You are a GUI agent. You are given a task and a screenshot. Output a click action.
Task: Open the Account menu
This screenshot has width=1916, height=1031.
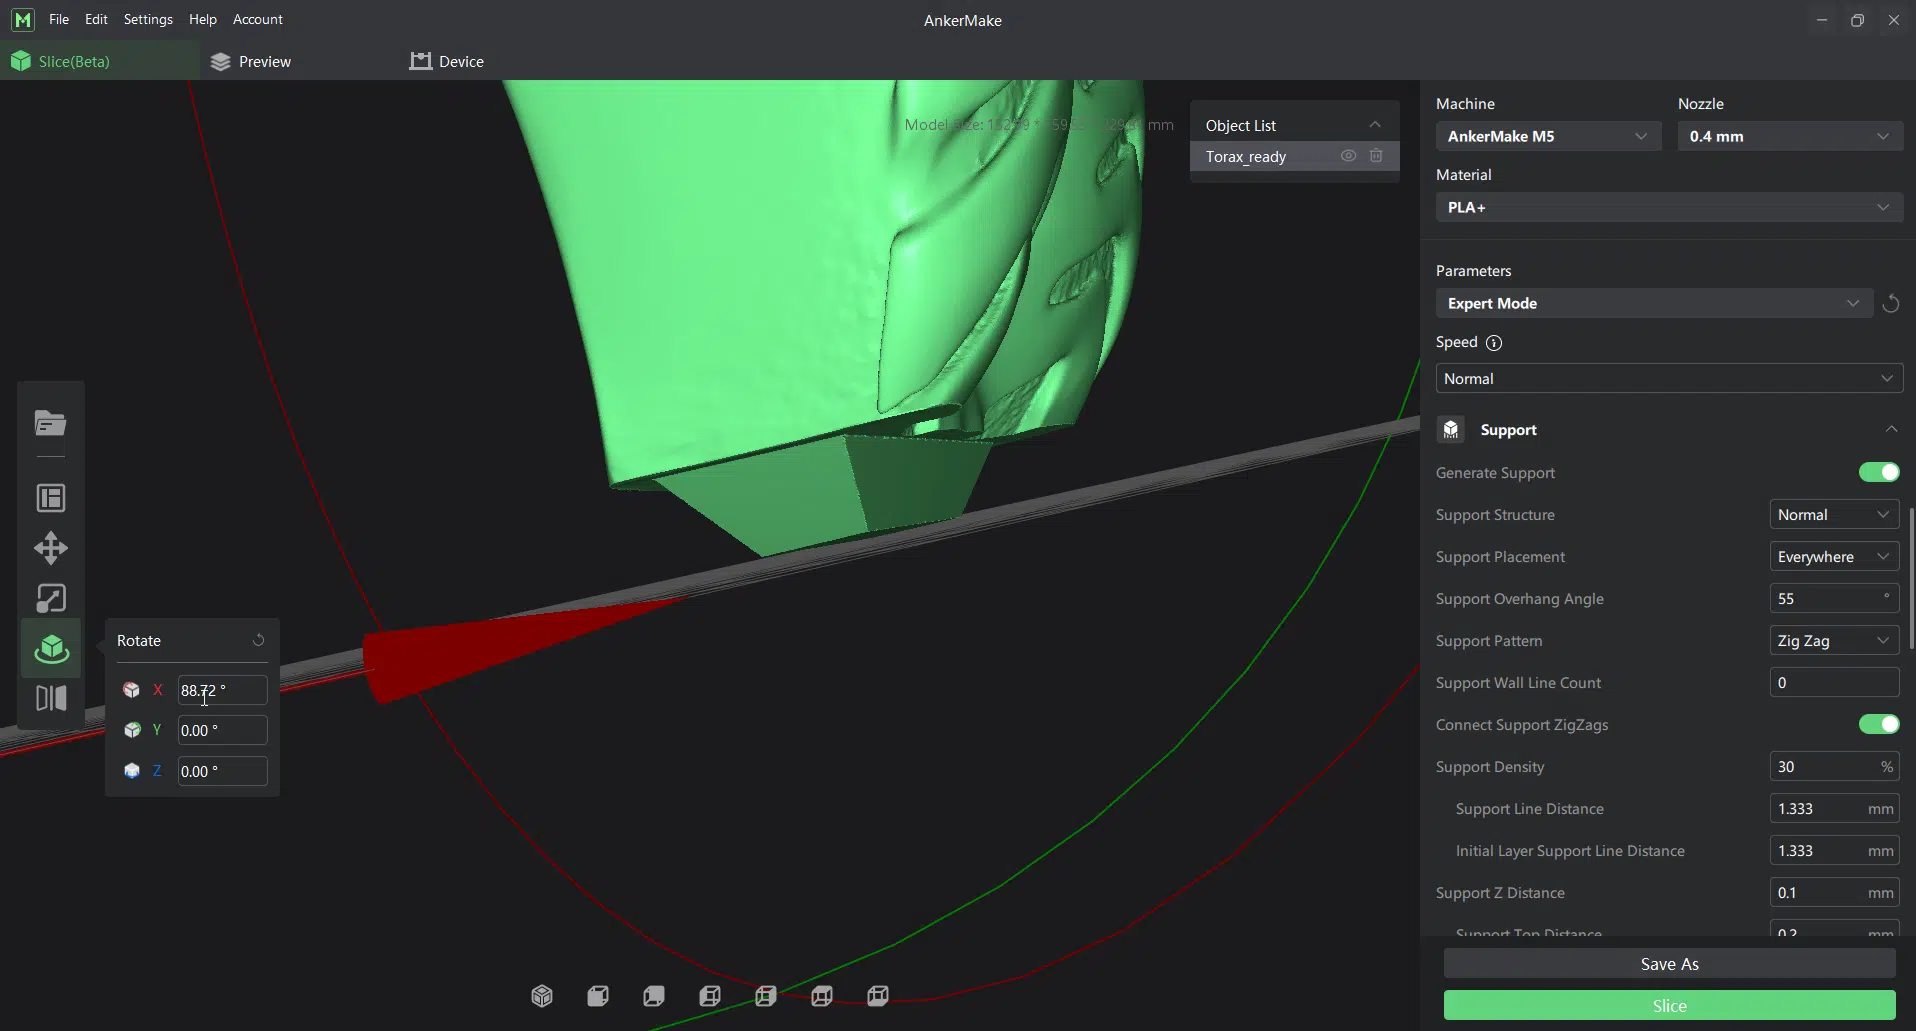(x=257, y=19)
